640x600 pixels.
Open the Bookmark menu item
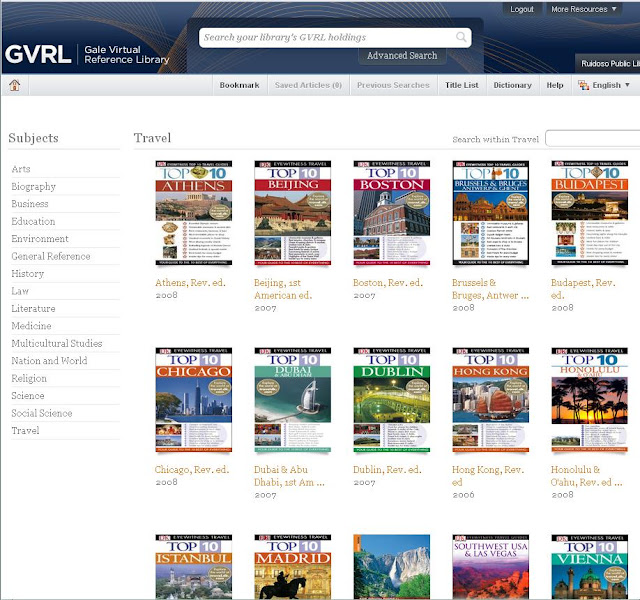[240, 85]
